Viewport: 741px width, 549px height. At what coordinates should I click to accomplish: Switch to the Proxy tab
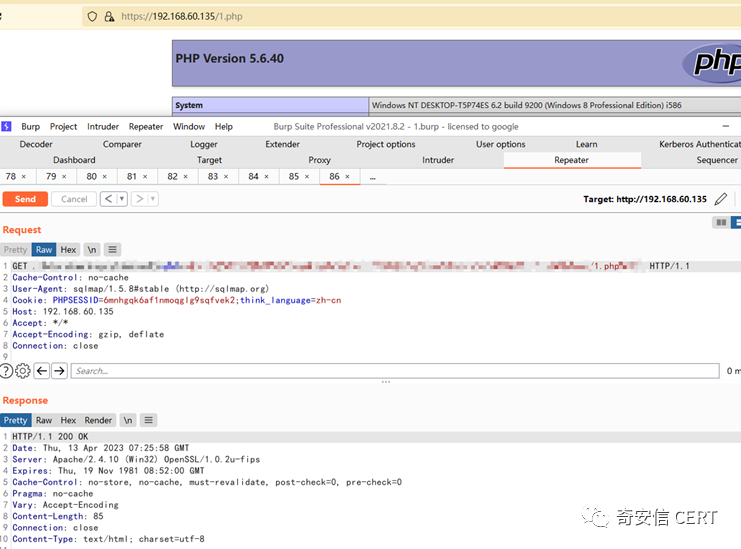319,160
